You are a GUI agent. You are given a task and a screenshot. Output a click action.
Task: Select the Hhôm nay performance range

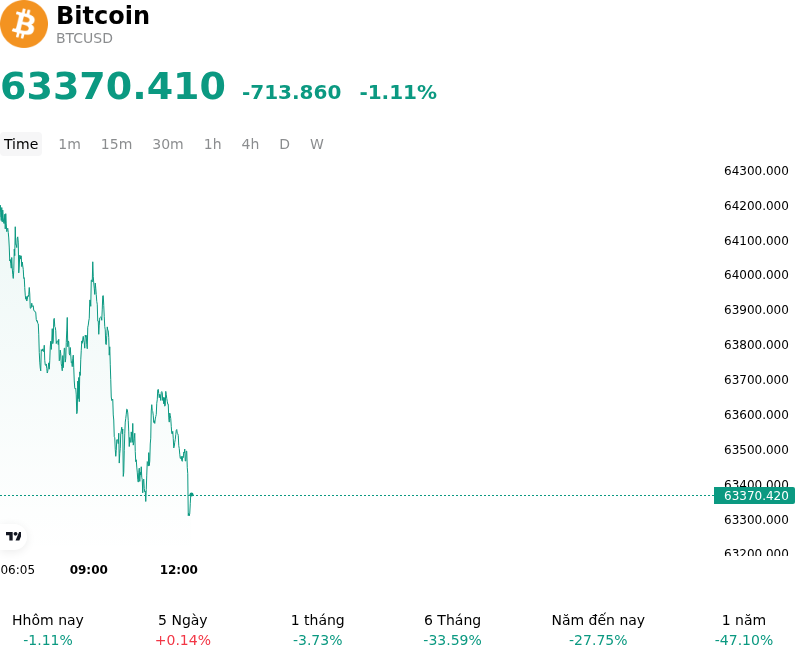click(x=48, y=630)
